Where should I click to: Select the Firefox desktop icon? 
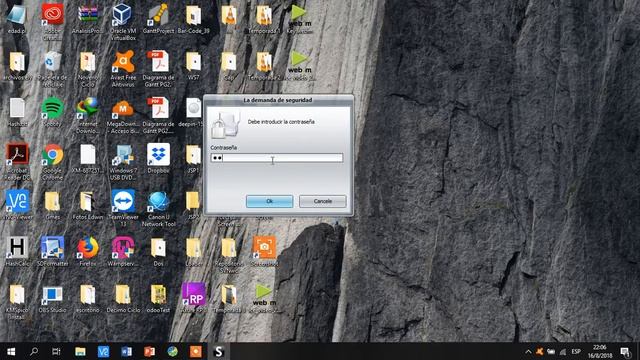pos(88,251)
